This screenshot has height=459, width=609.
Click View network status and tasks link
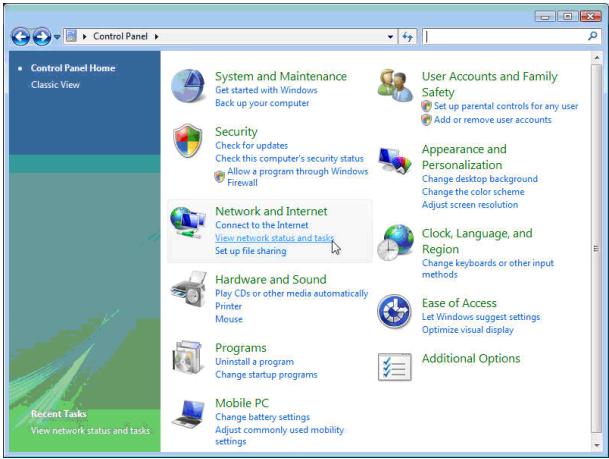pyautogui.click(x=275, y=238)
